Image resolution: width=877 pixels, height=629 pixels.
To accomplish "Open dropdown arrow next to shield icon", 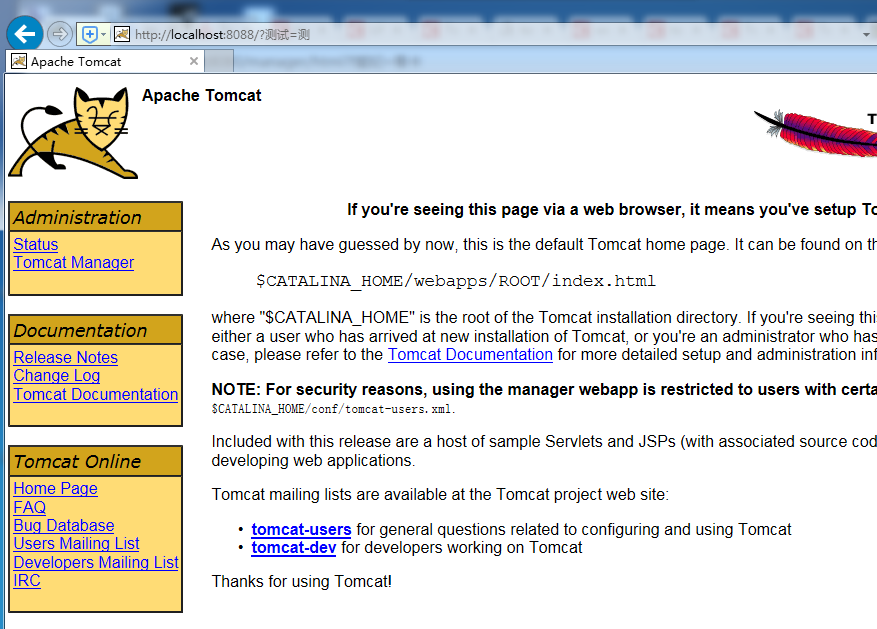I will point(103,34).
